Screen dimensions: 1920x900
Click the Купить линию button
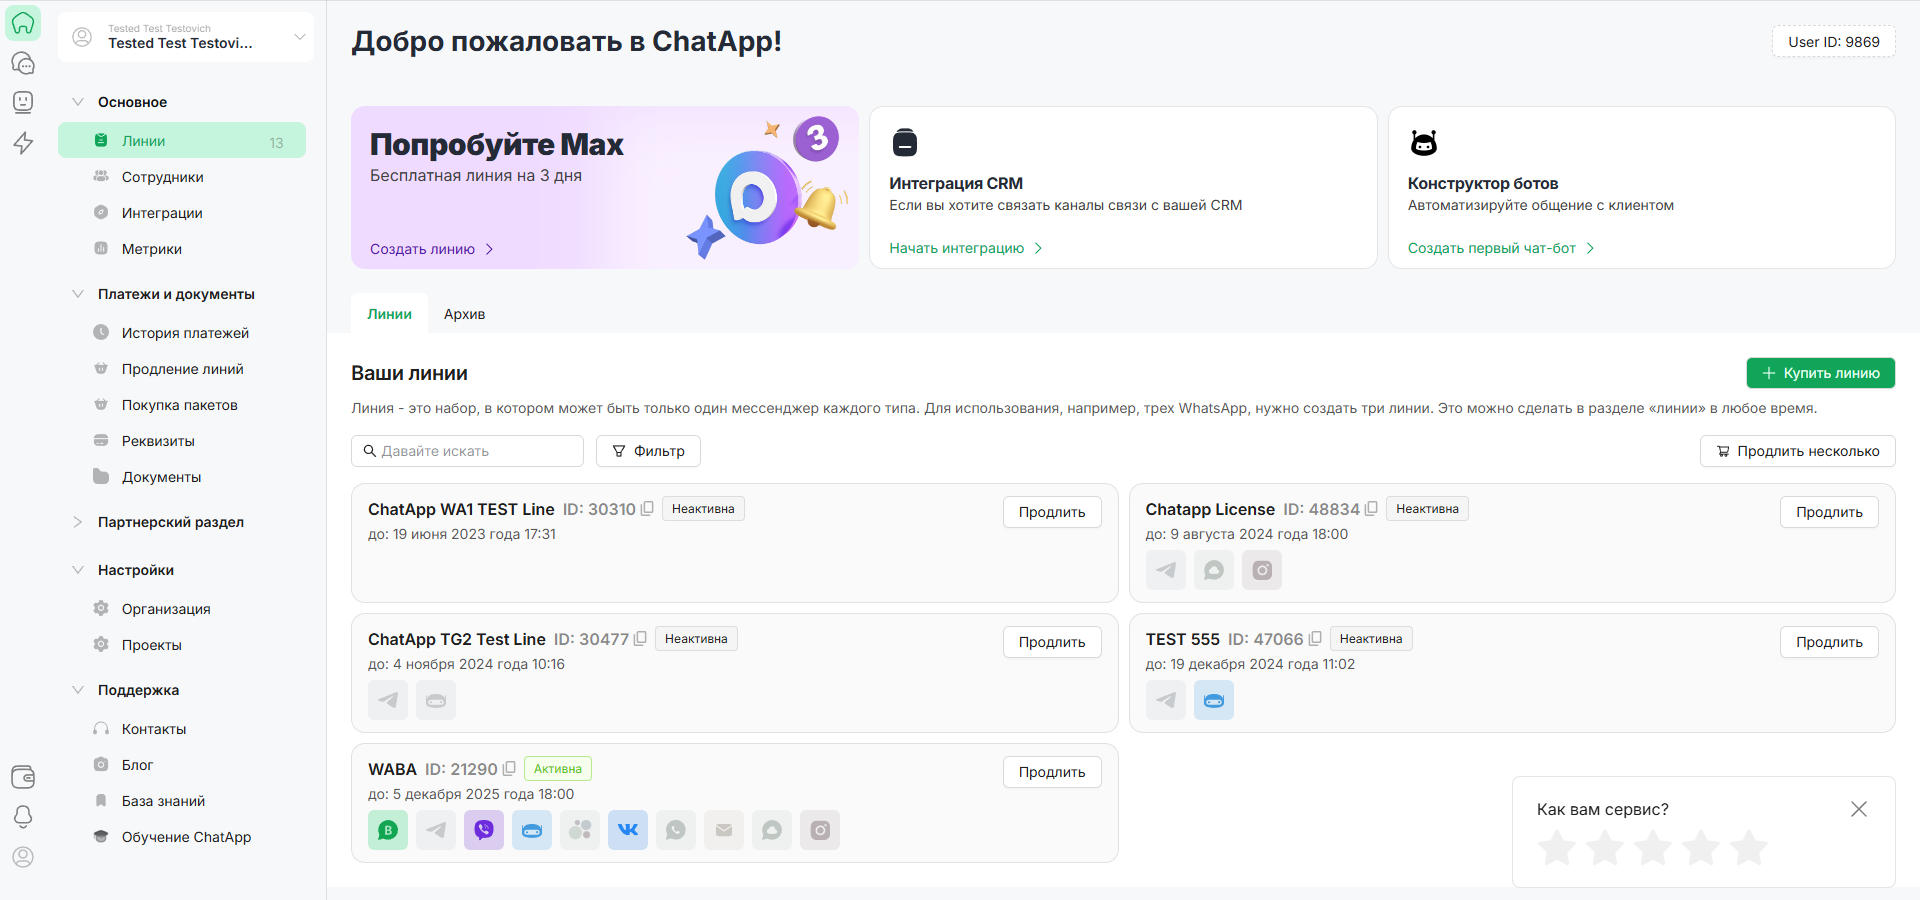(x=1820, y=373)
